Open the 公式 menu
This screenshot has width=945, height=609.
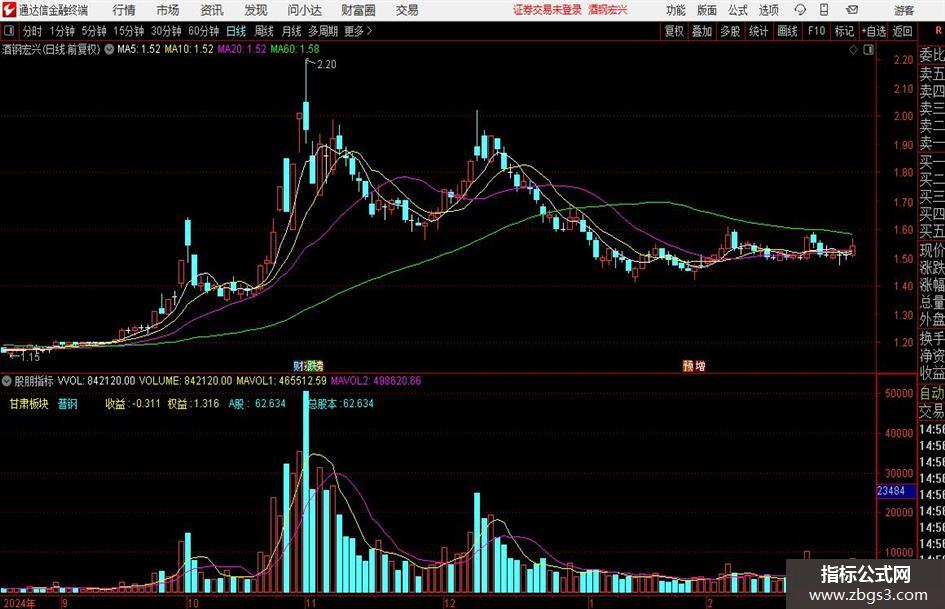tap(738, 10)
